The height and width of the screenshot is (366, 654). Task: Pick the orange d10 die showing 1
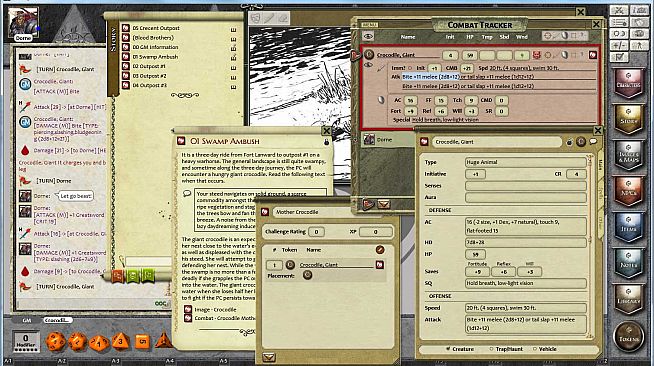coord(99,343)
